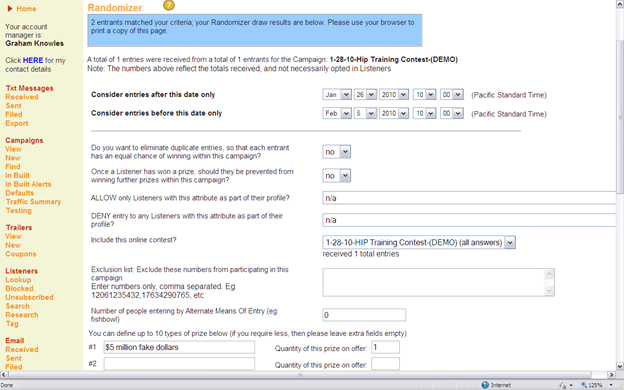Click the red Home arrow icon
The height and width of the screenshot is (390, 624).
click(10, 8)
